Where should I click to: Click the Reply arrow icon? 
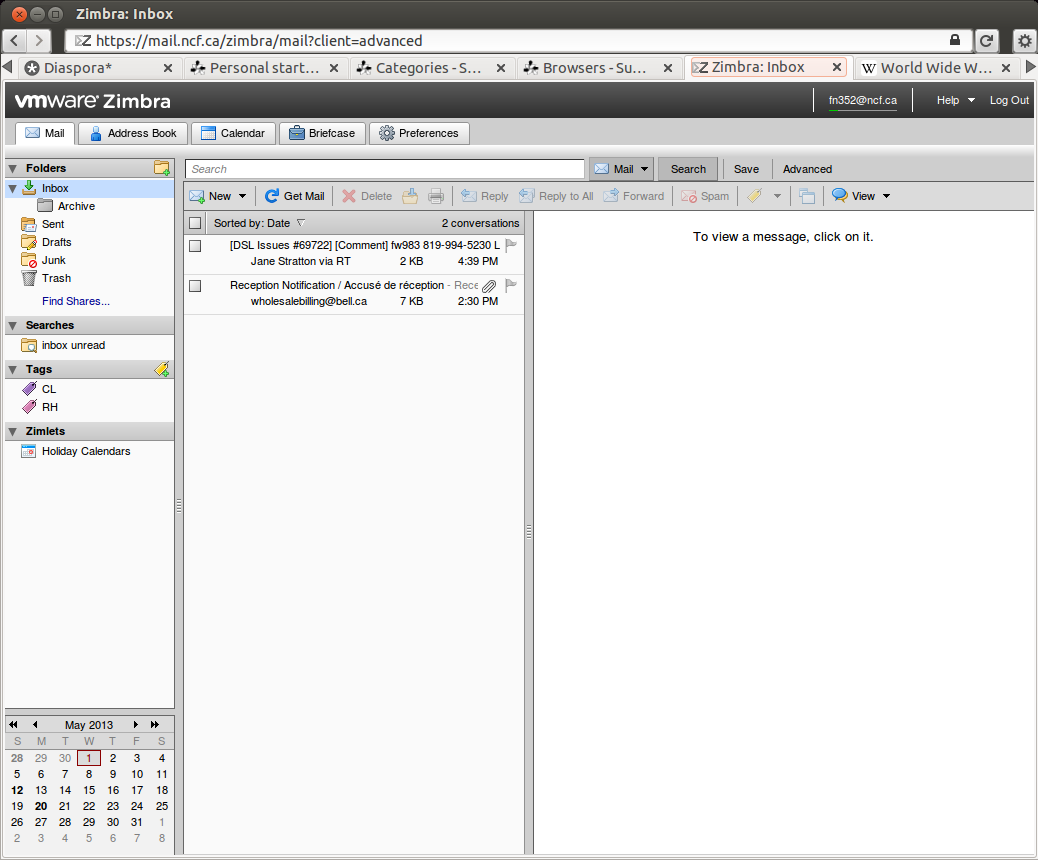coord(469,196)
